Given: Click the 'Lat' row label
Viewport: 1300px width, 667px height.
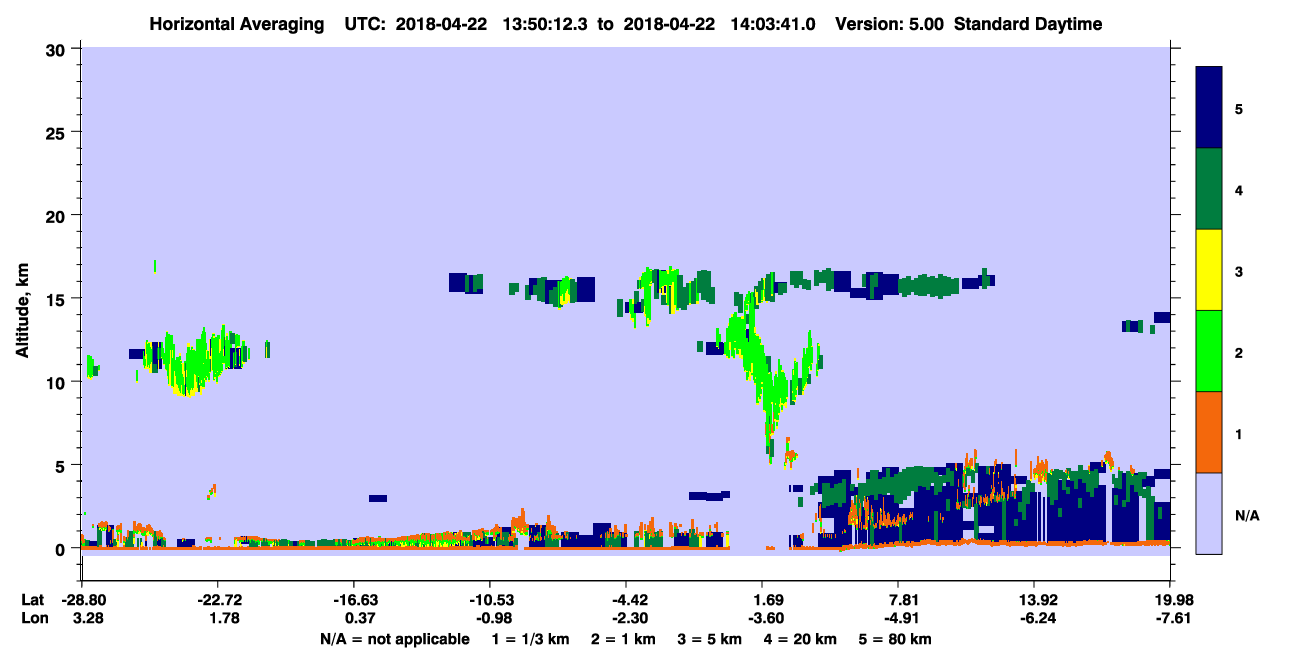Looking at the screenshot, I should click(32, 600).
